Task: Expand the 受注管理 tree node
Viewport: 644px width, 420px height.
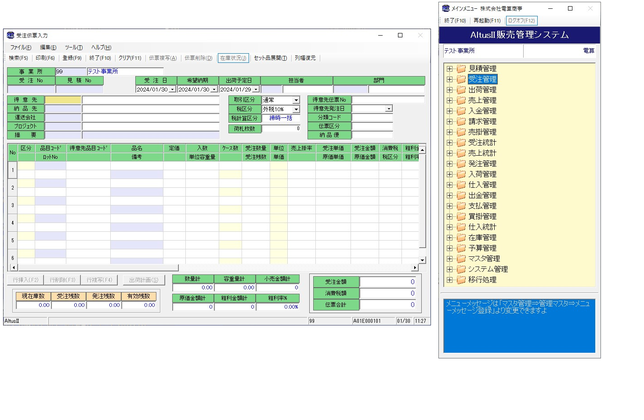Action: pos(449,79)
